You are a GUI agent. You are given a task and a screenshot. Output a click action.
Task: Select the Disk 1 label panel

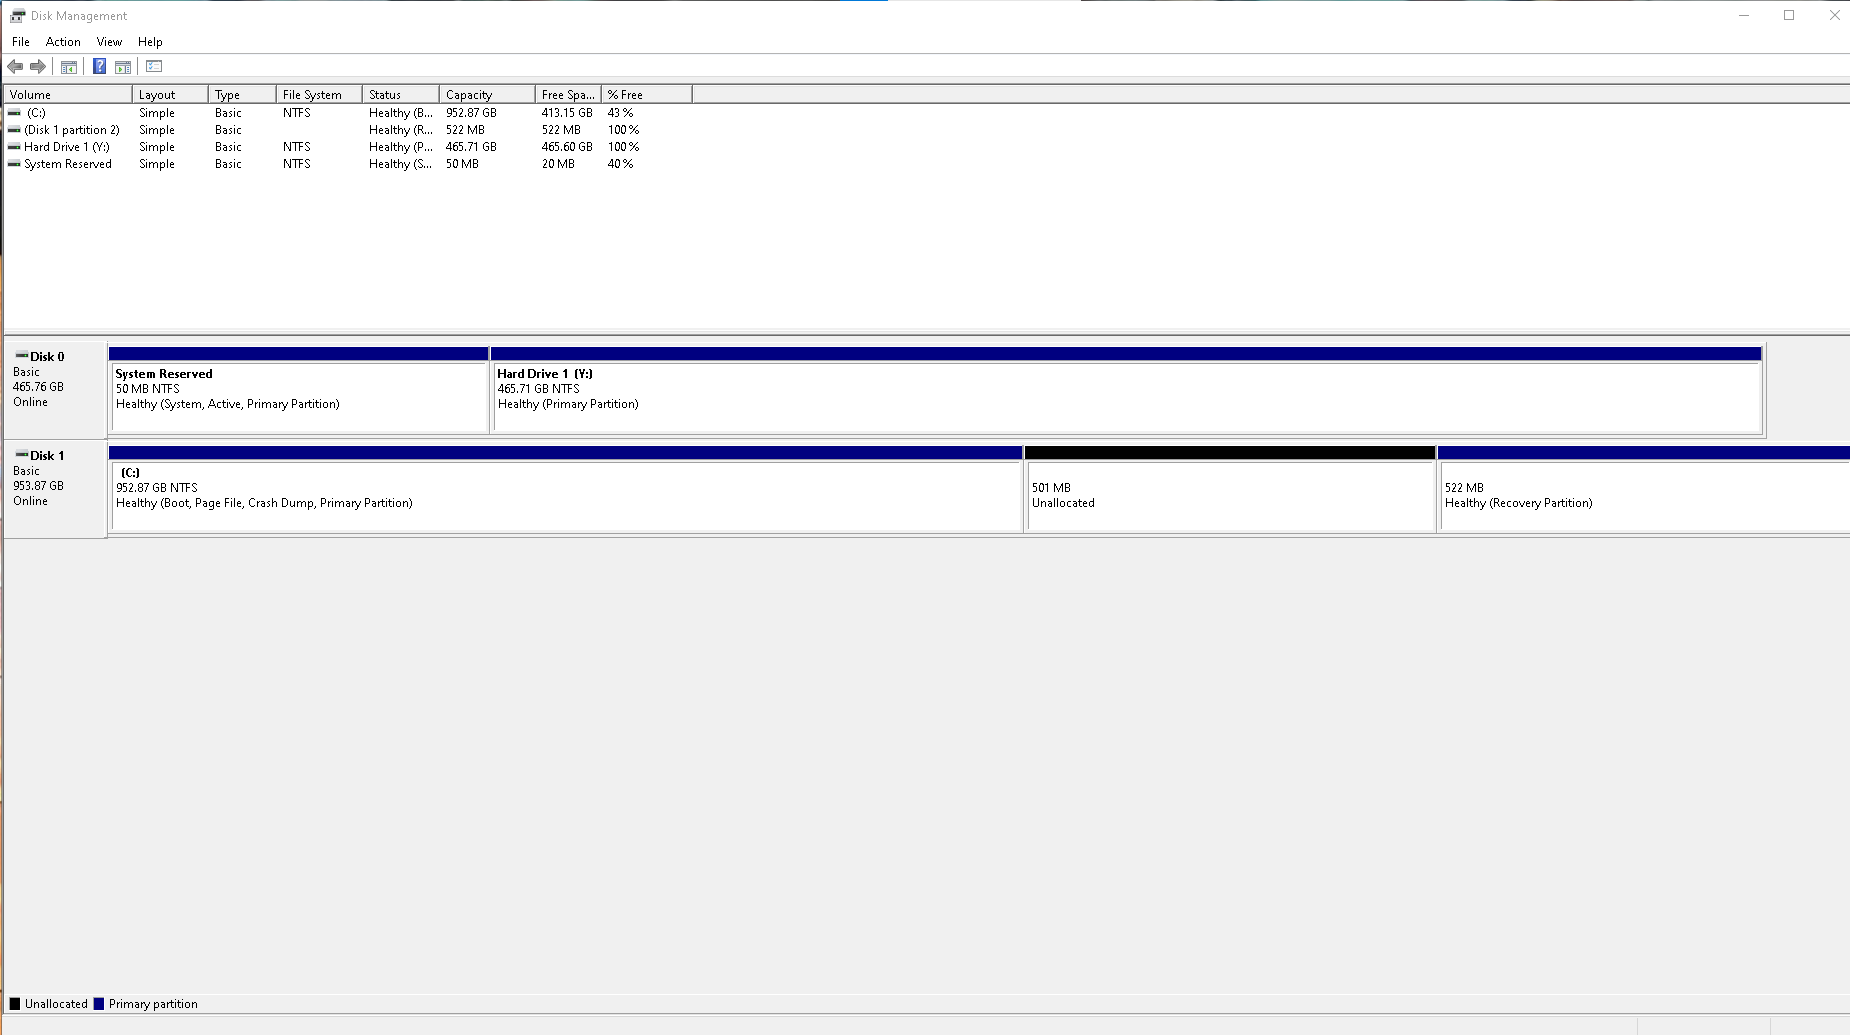[56, 489]
